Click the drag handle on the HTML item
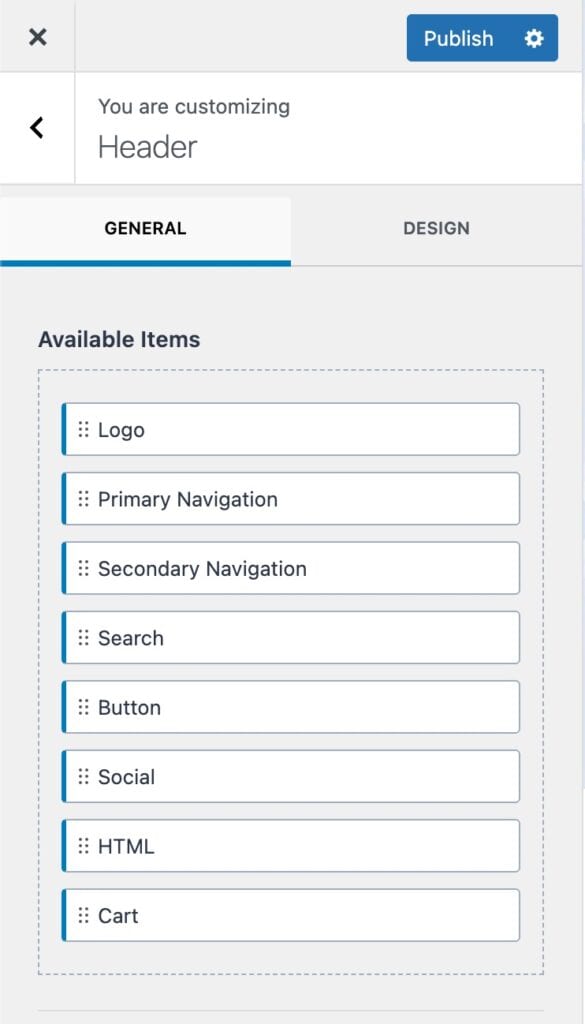 pyautogui.click(x=85, y=845)
